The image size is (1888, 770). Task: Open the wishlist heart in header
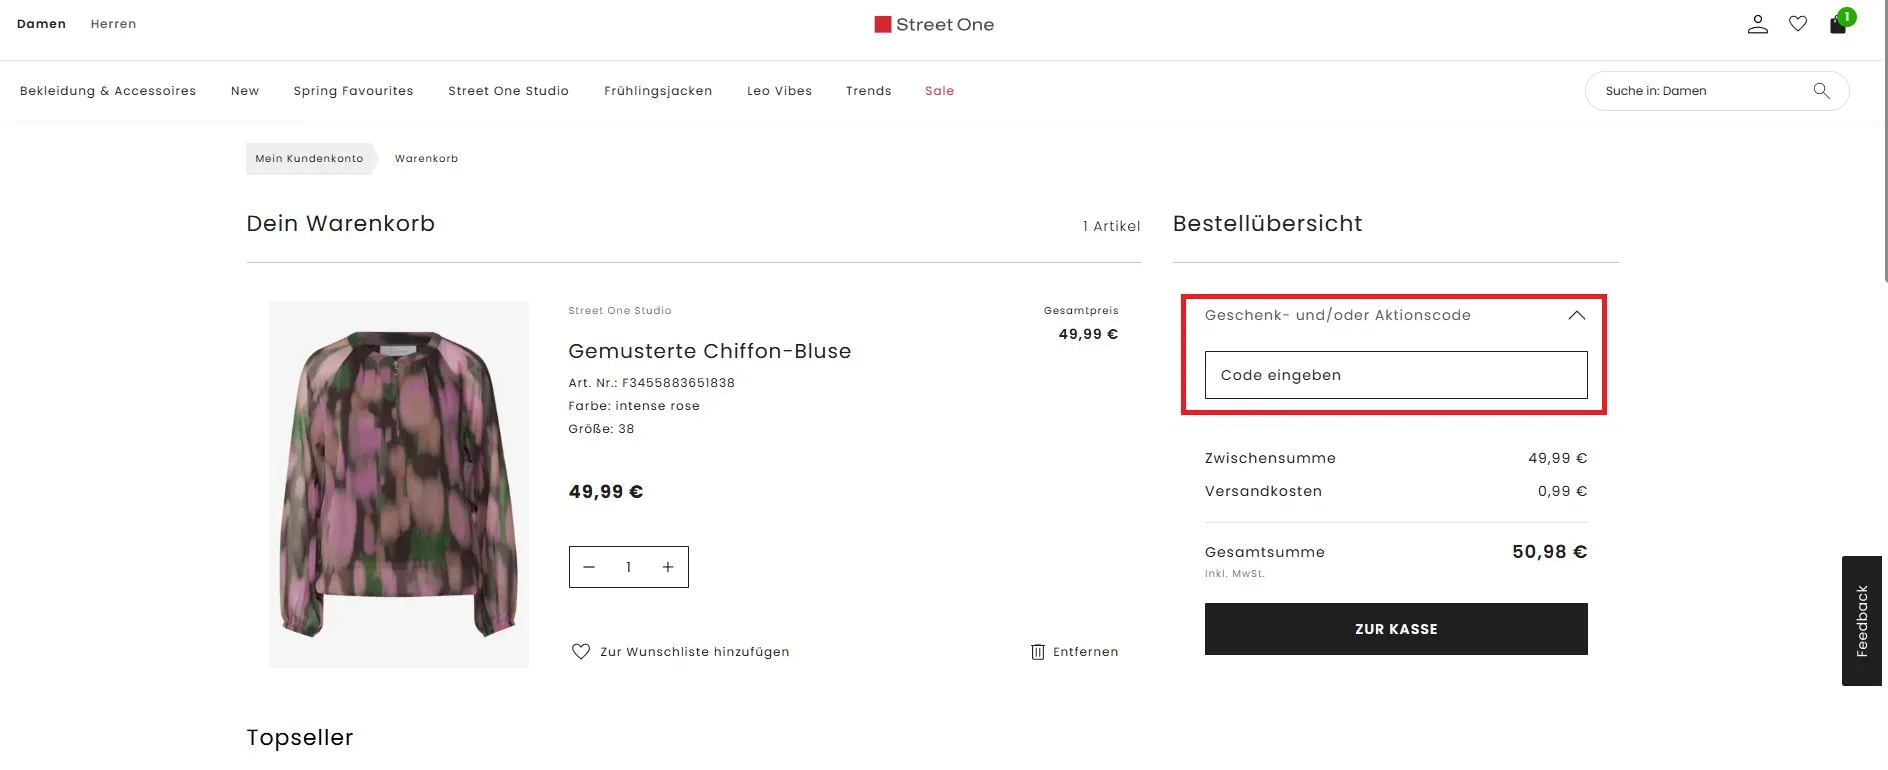1798,24
